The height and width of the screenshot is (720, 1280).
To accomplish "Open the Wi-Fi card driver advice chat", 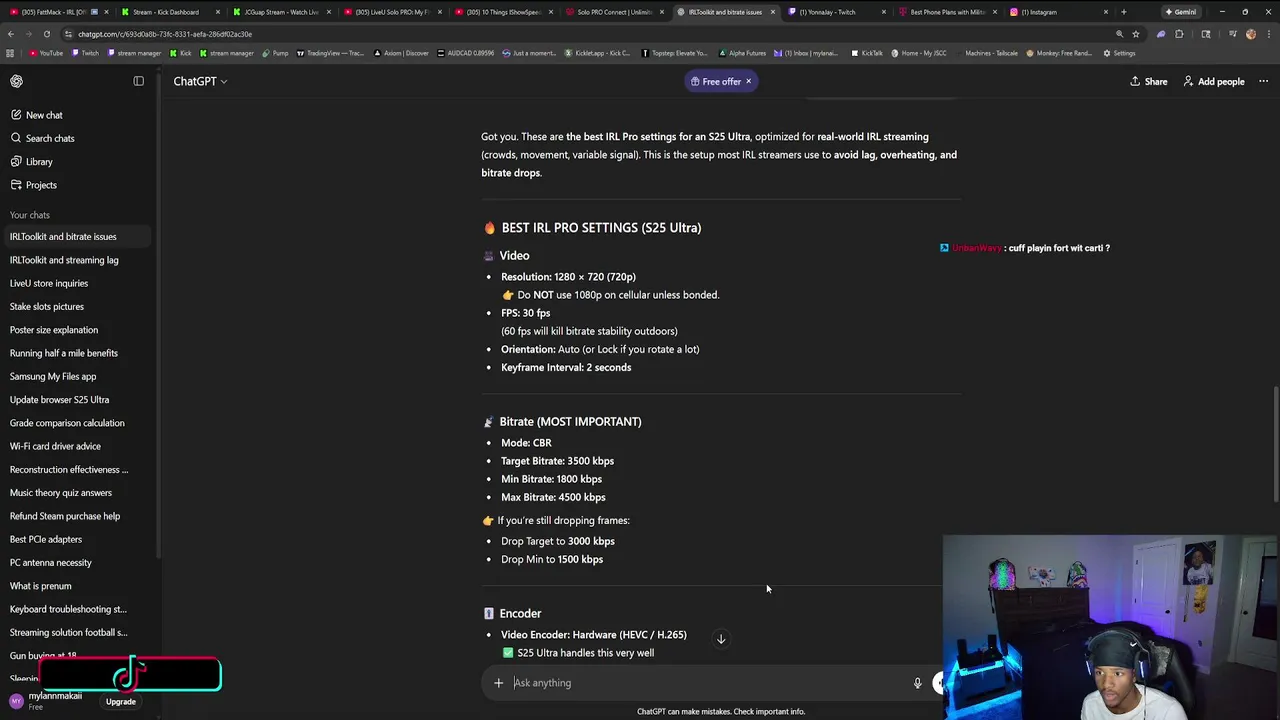I will point(78,446).
